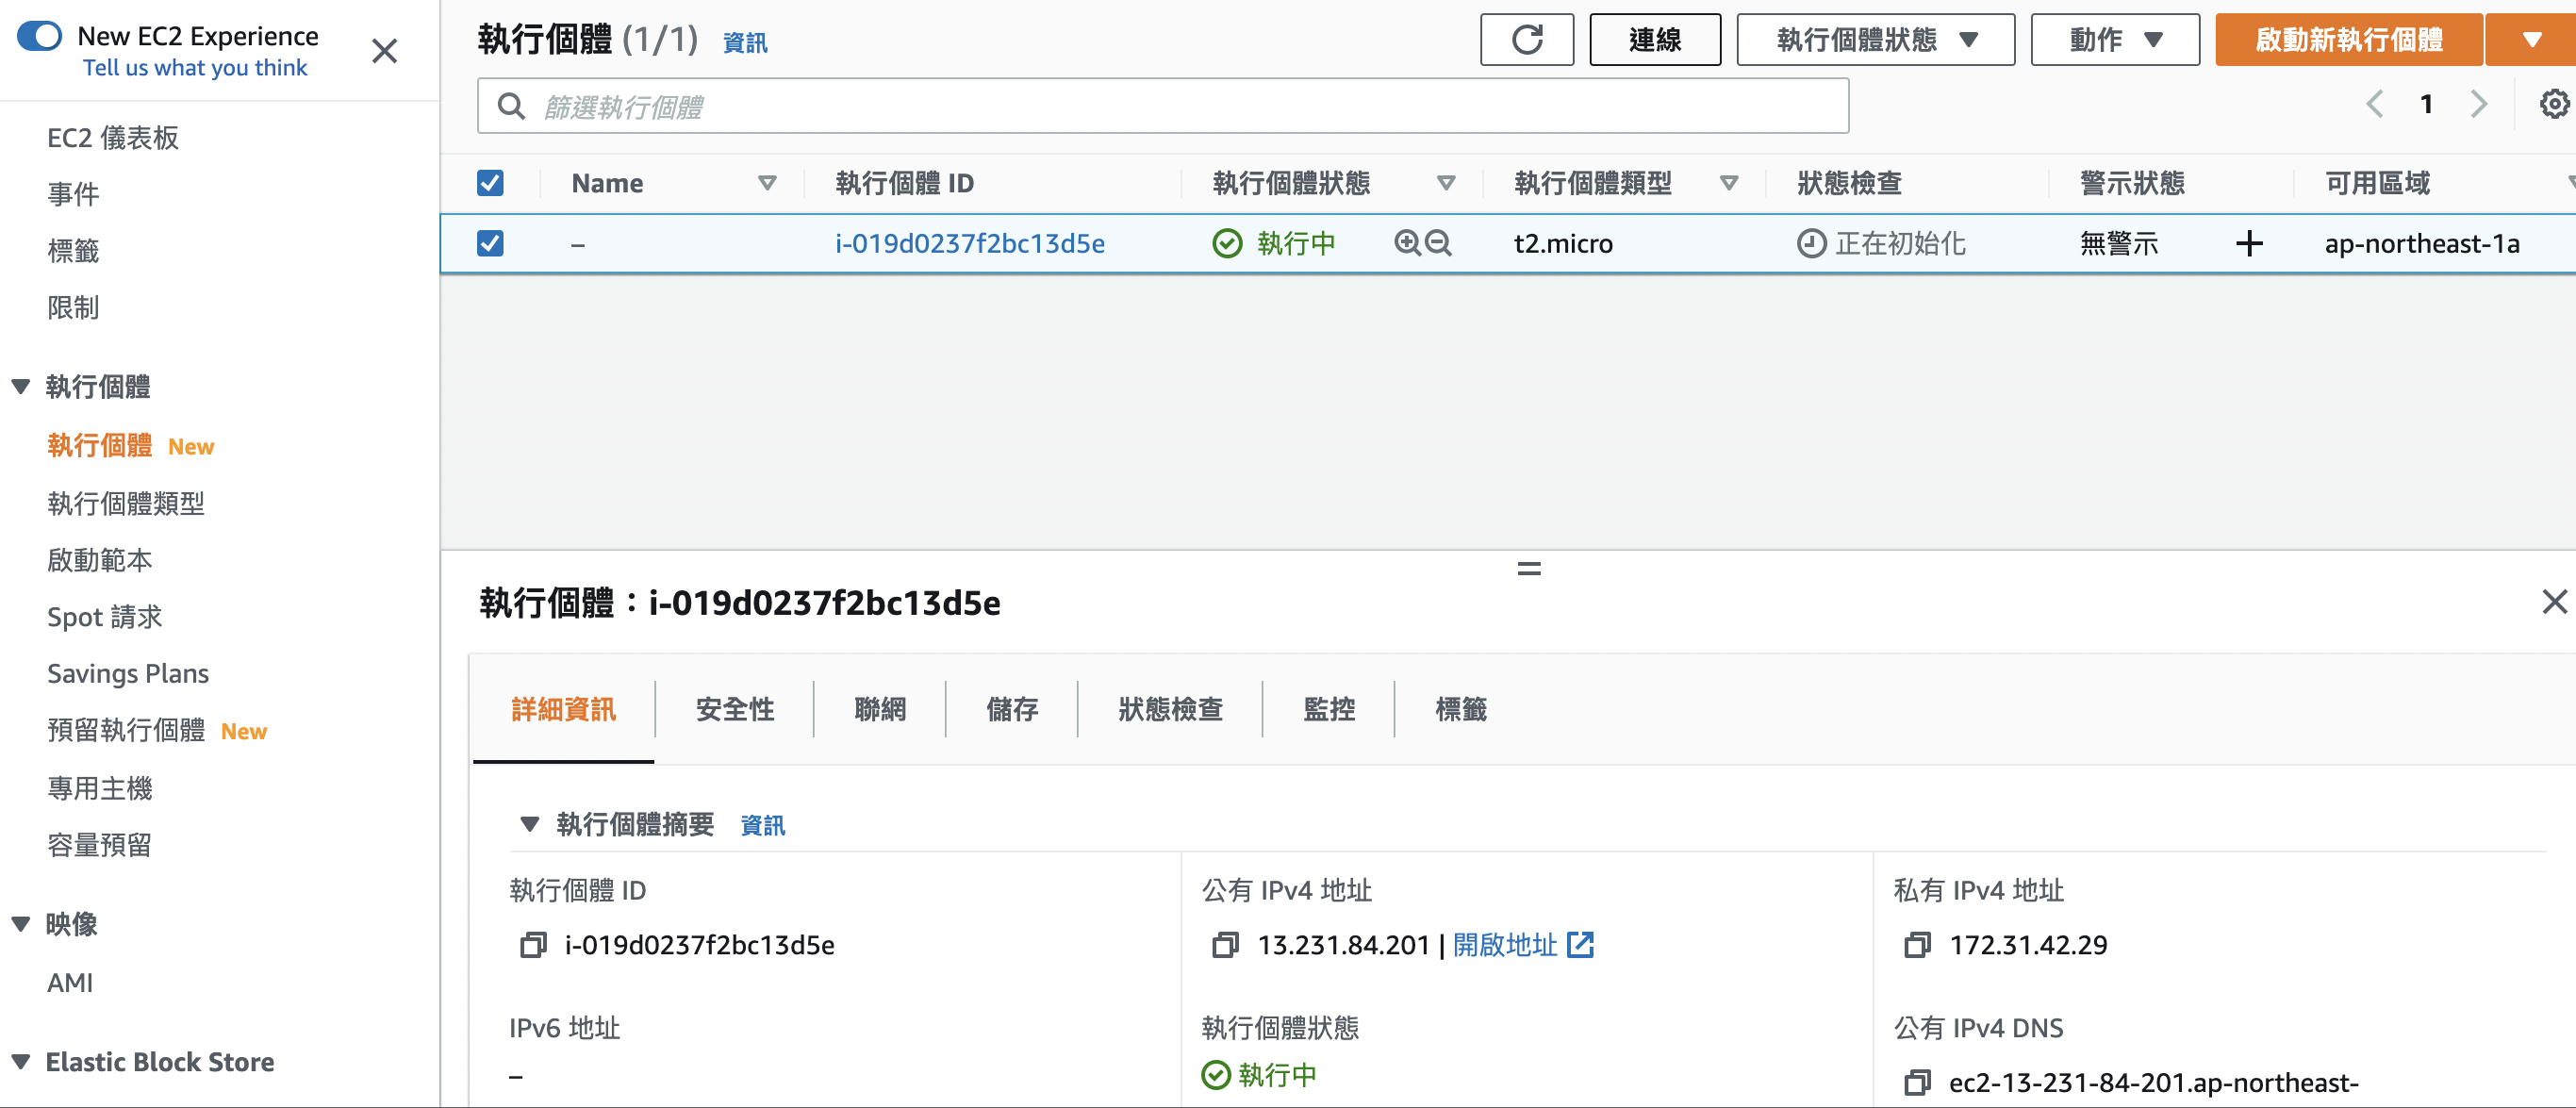This screenshot has height=1108, width=2576.
Task: Copy the public IPv4 address 13.231.84.201
Action: 1225,945
